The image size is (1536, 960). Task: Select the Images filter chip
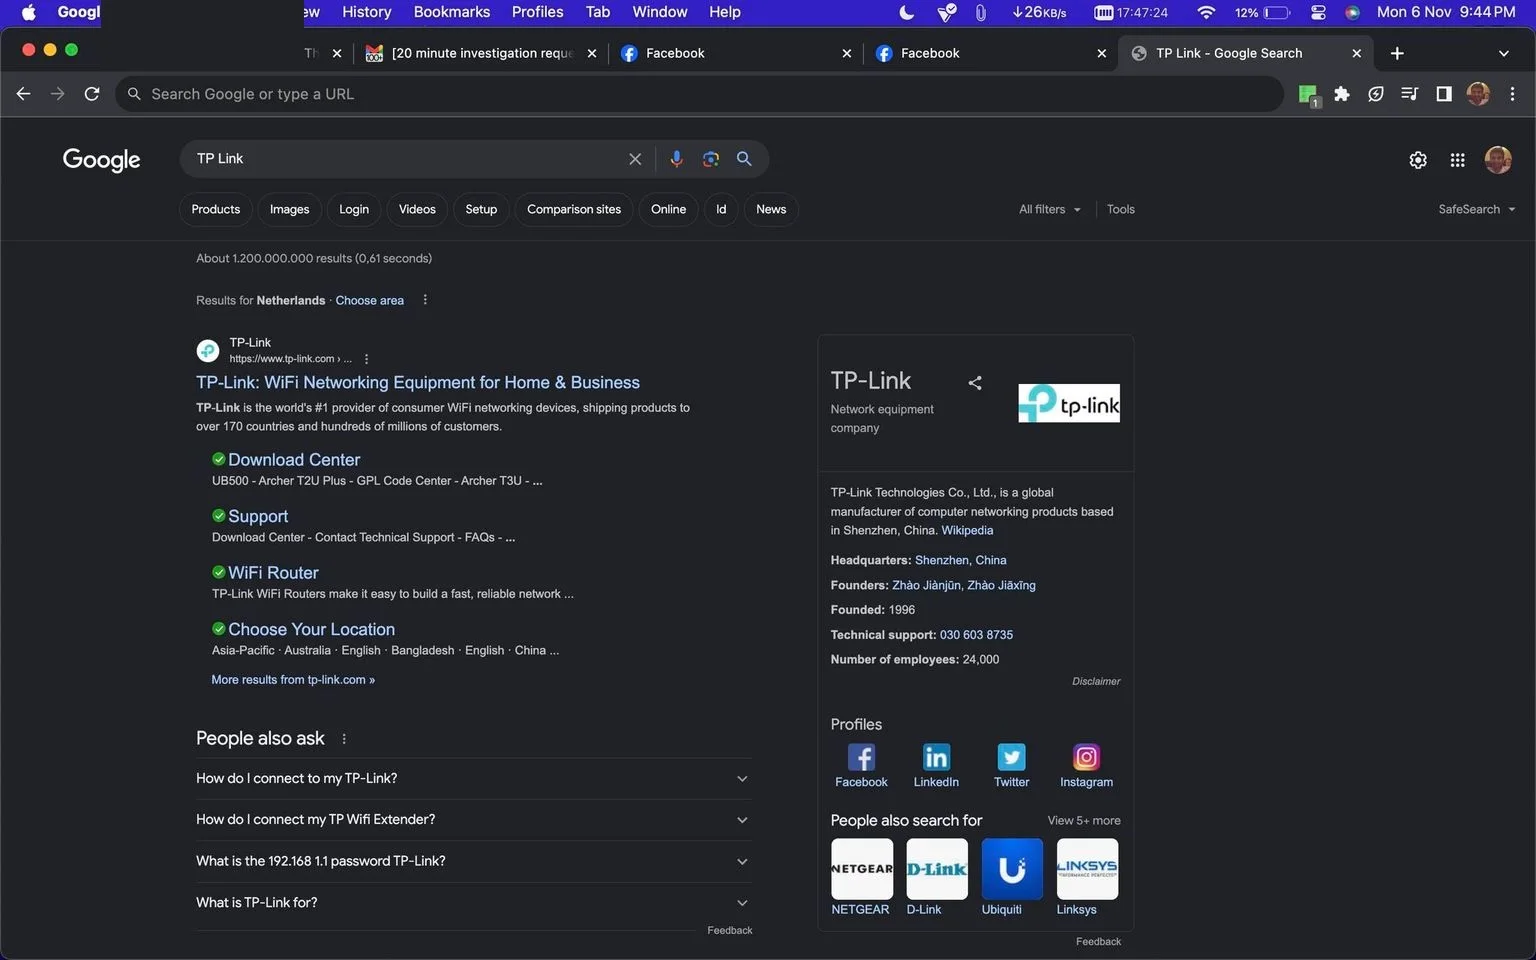point(289,209)
